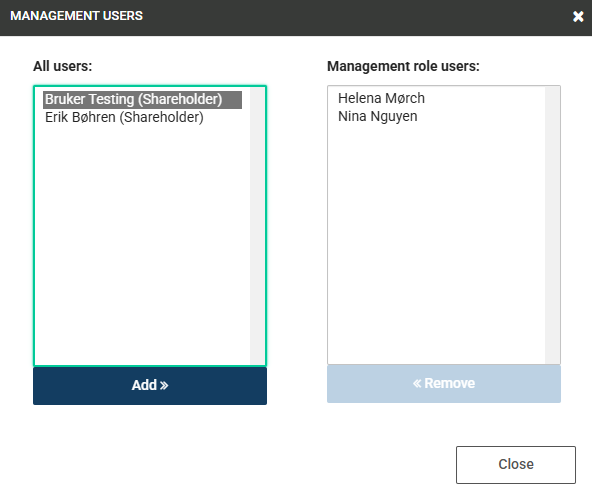Click the Add button text
The image size is (592, 499).
pyautogui.click(x=144, y=385)
